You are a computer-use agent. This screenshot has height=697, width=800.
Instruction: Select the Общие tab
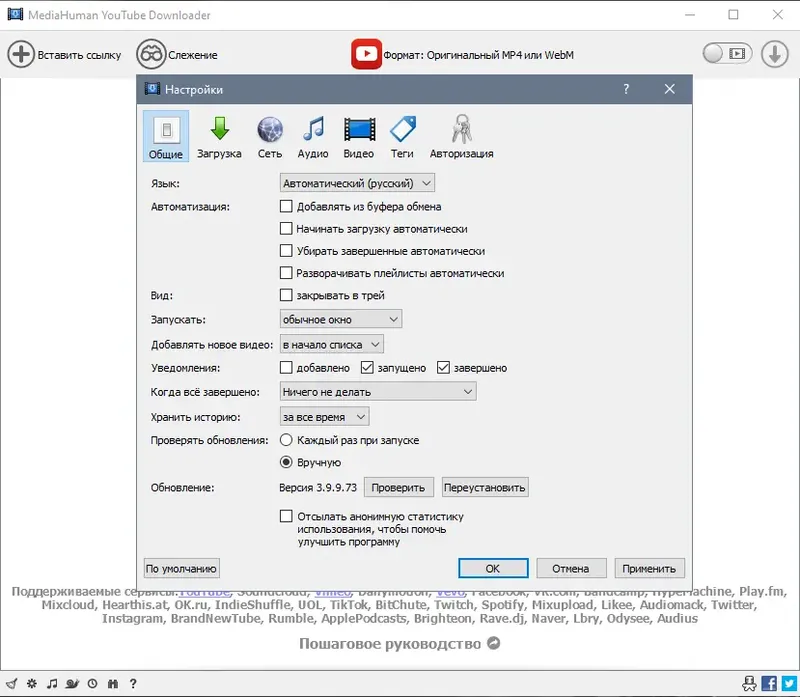pyautogui.click(x=165, y=136)
